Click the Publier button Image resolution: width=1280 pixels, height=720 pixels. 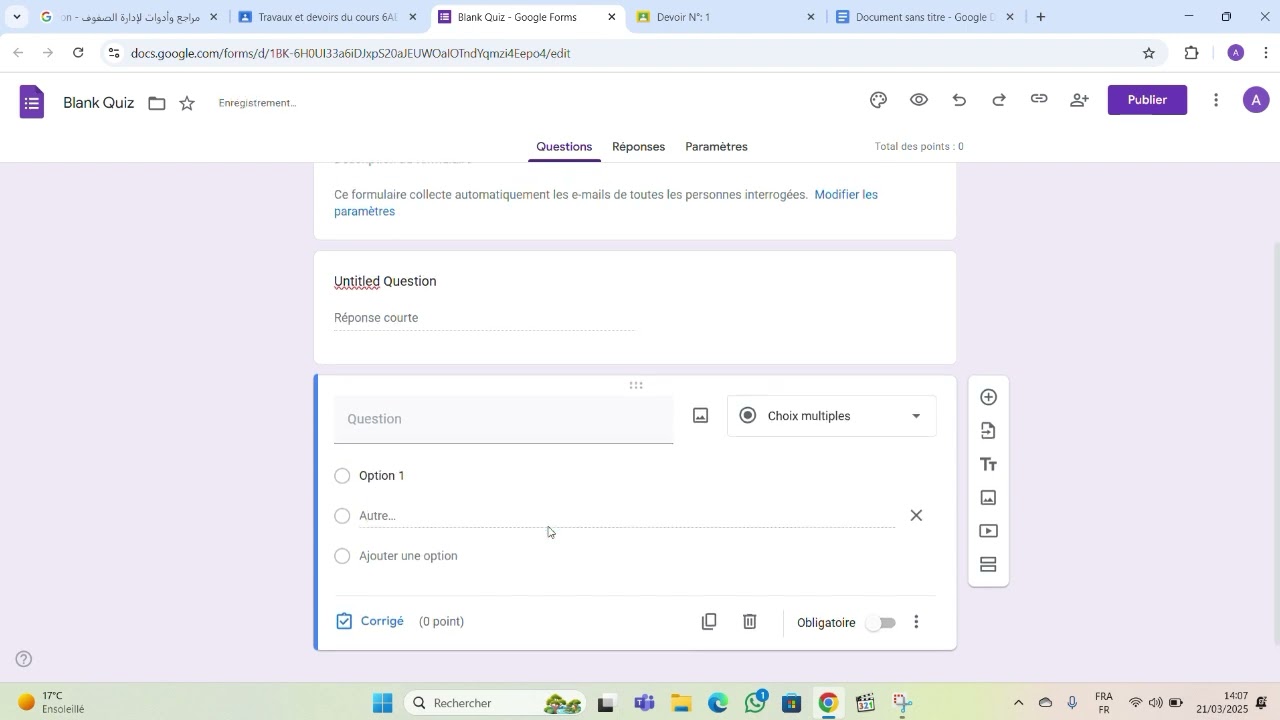click(x=1147, y=100)
